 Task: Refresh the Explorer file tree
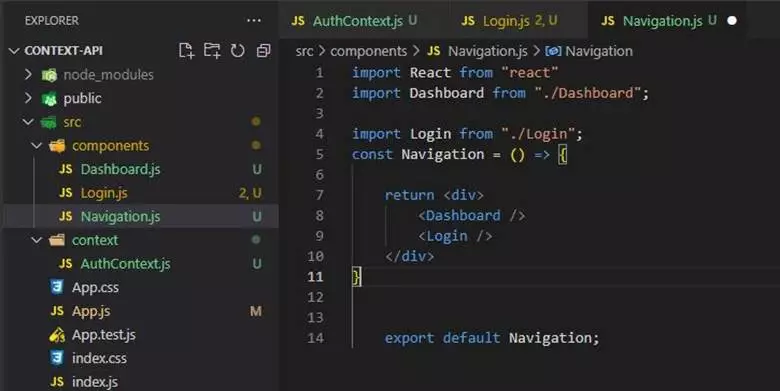(x=238, y=51)
